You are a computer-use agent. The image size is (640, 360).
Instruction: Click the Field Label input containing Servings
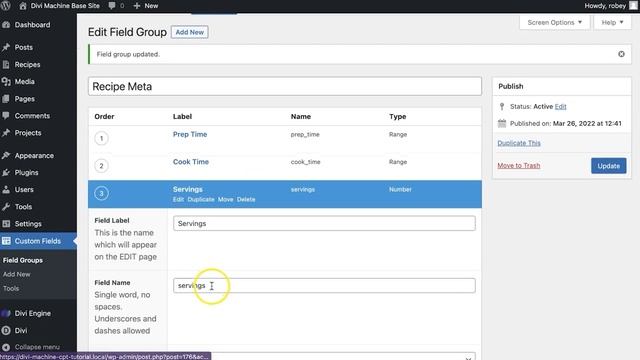[324, 223]
